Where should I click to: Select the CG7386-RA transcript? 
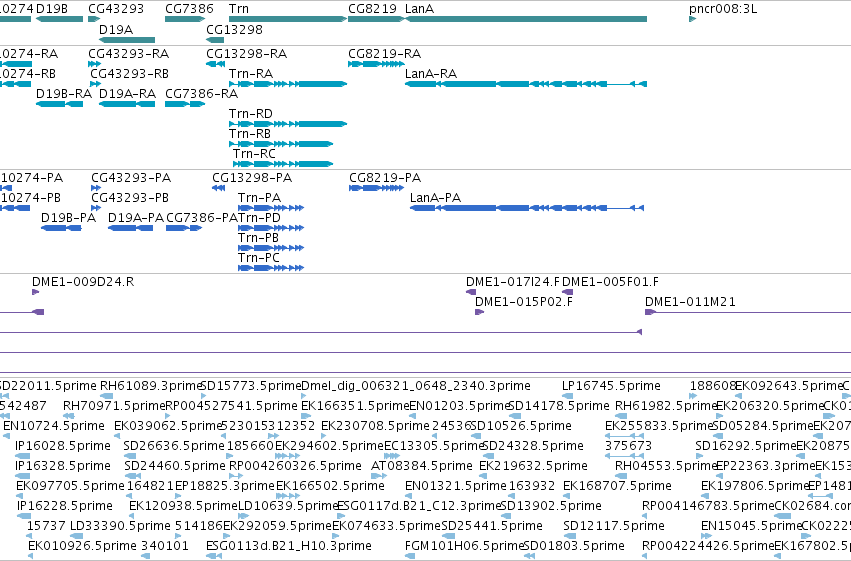185,104
